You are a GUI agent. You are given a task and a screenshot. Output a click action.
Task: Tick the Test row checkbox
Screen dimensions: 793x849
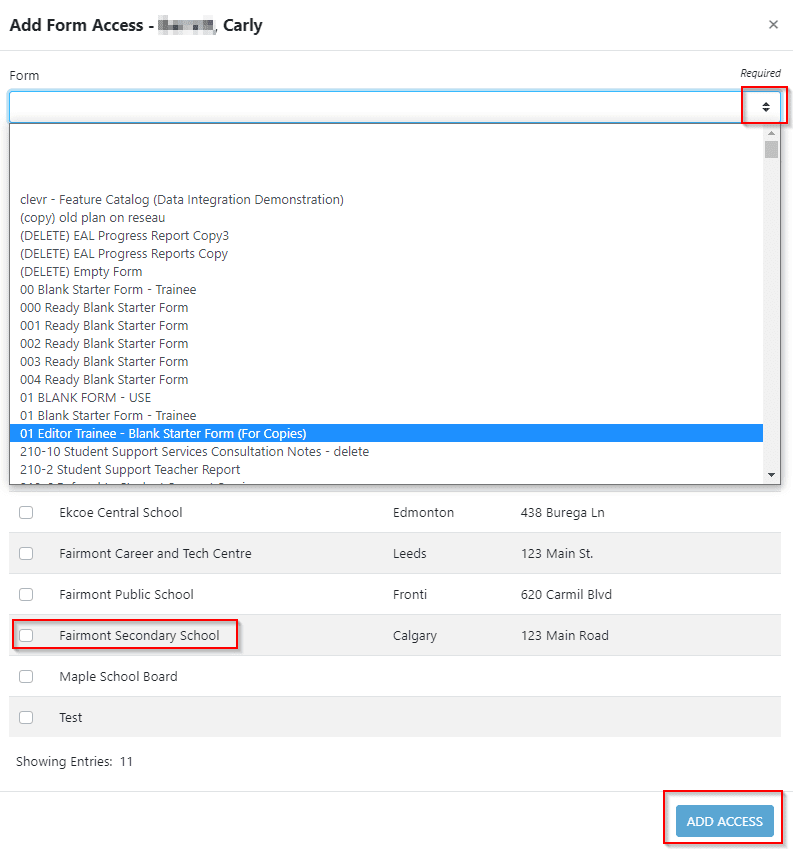[26, 717]
